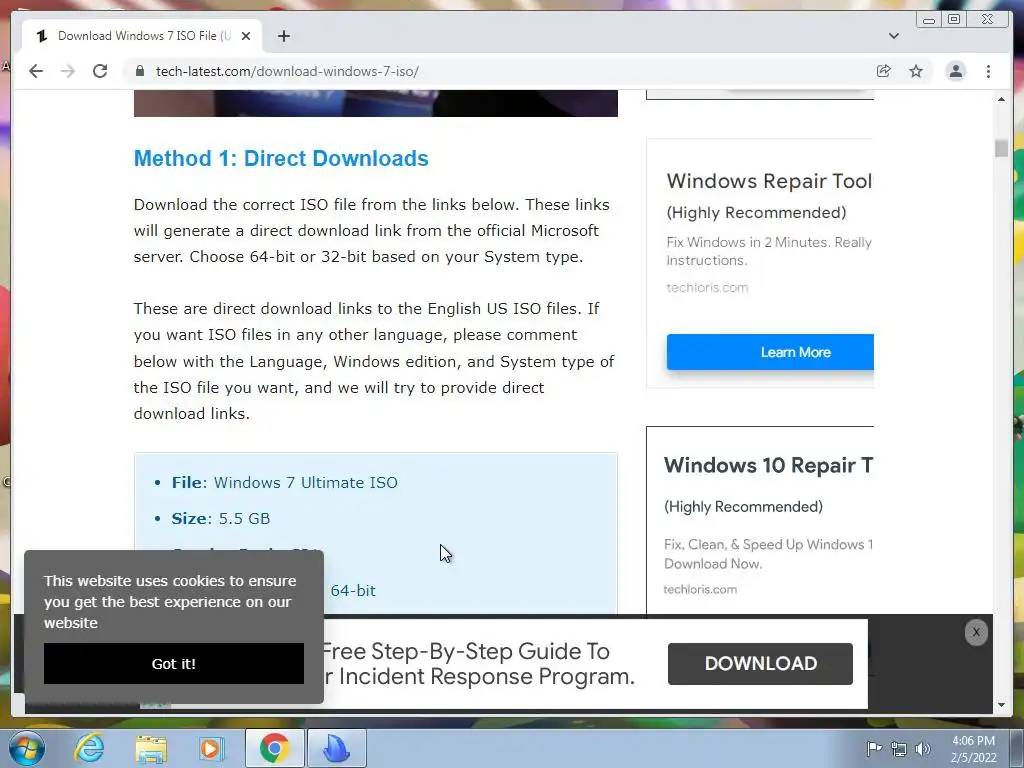Screen dimensions: 1024x768
Task: Click the taskbar clock 4:06 PM
Action: 973,741
